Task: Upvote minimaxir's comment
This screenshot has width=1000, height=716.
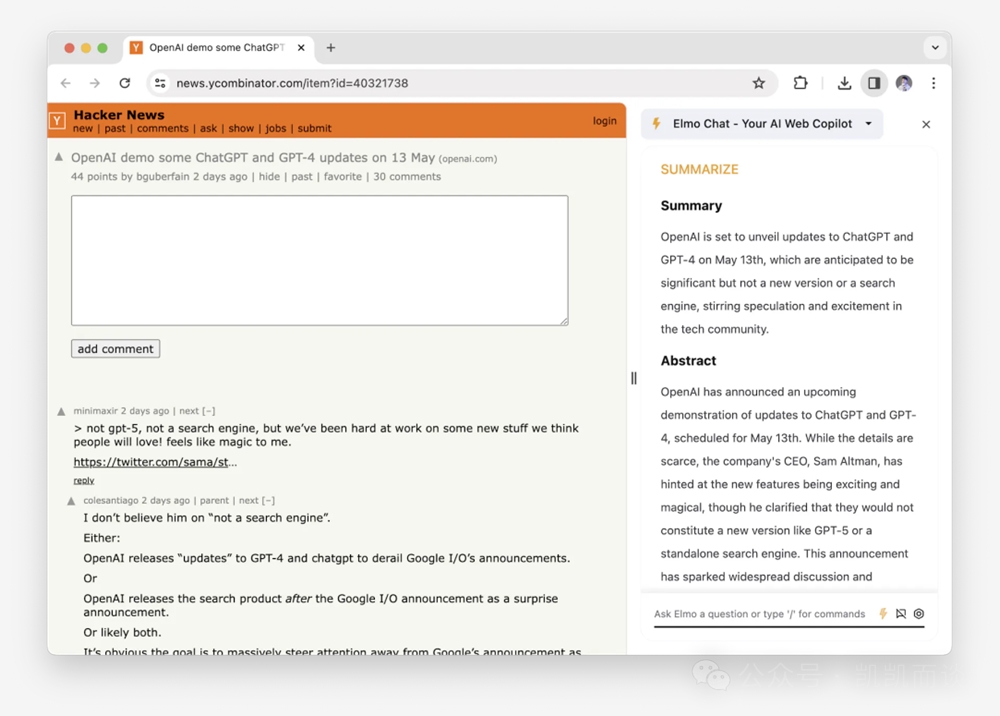Action: 61,412
